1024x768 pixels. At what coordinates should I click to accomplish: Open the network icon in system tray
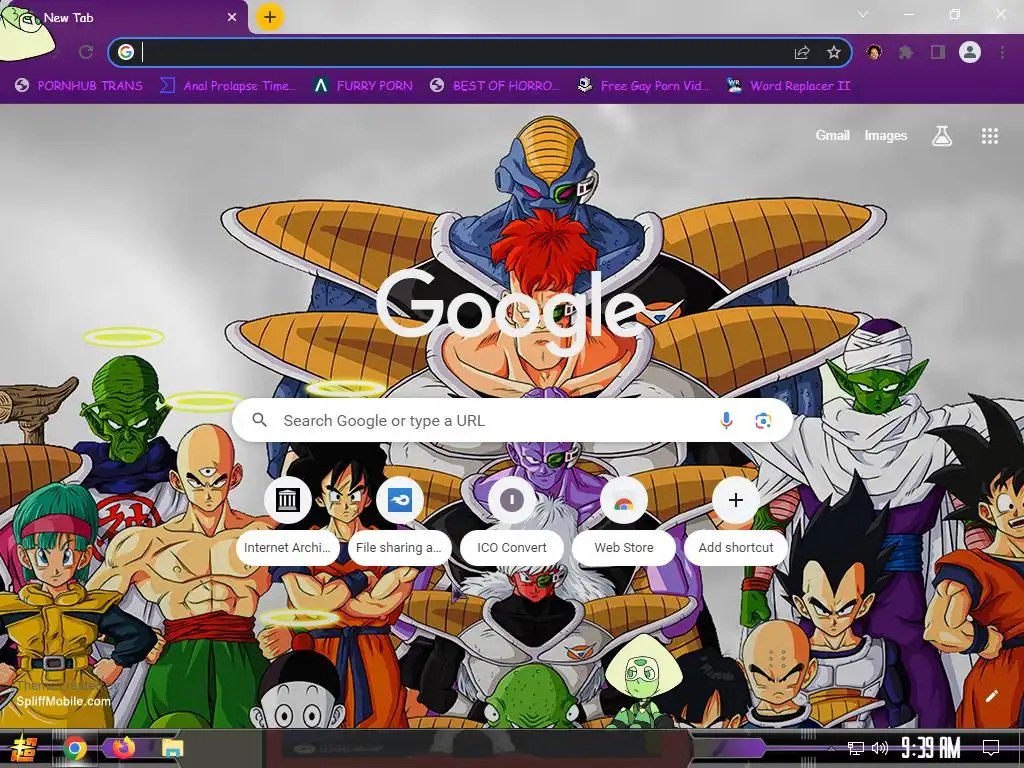(855, 748)
